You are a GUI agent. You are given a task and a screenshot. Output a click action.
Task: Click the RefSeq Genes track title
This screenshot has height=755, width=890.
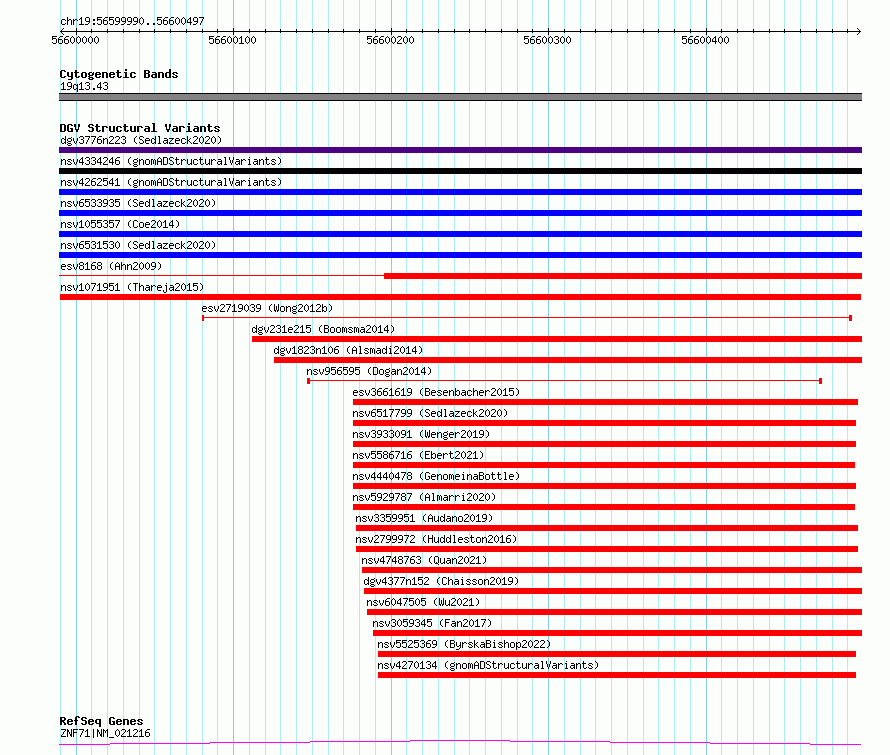[x=101, y=722]
